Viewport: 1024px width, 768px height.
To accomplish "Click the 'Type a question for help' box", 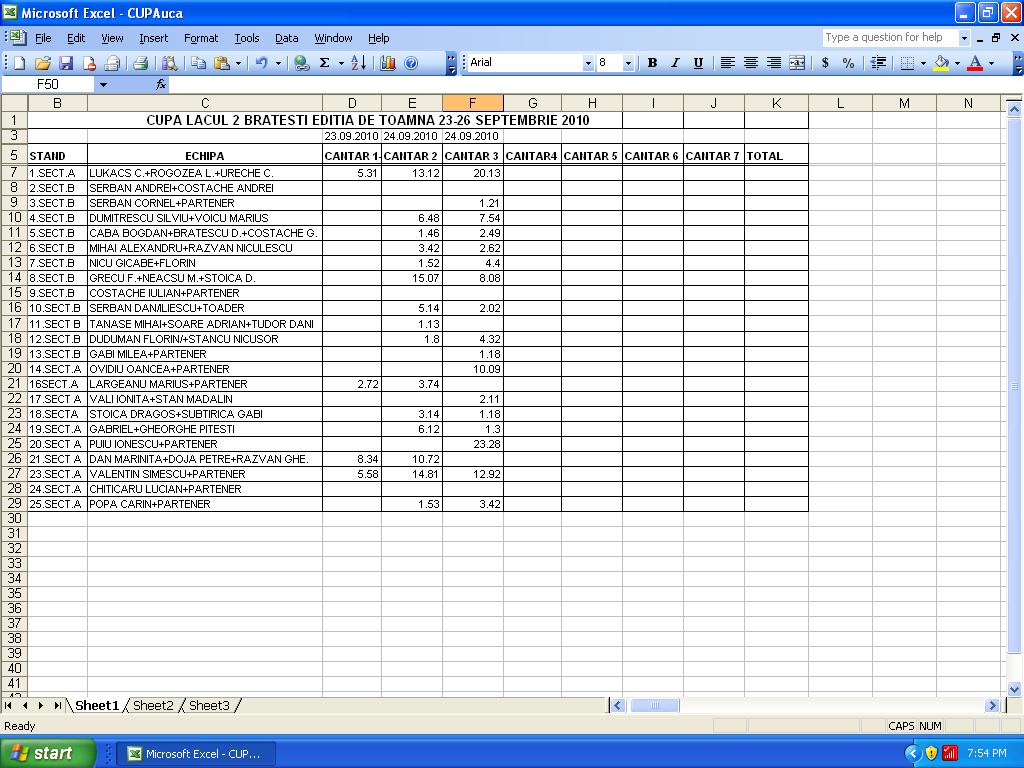I will (x=888, y=38).
